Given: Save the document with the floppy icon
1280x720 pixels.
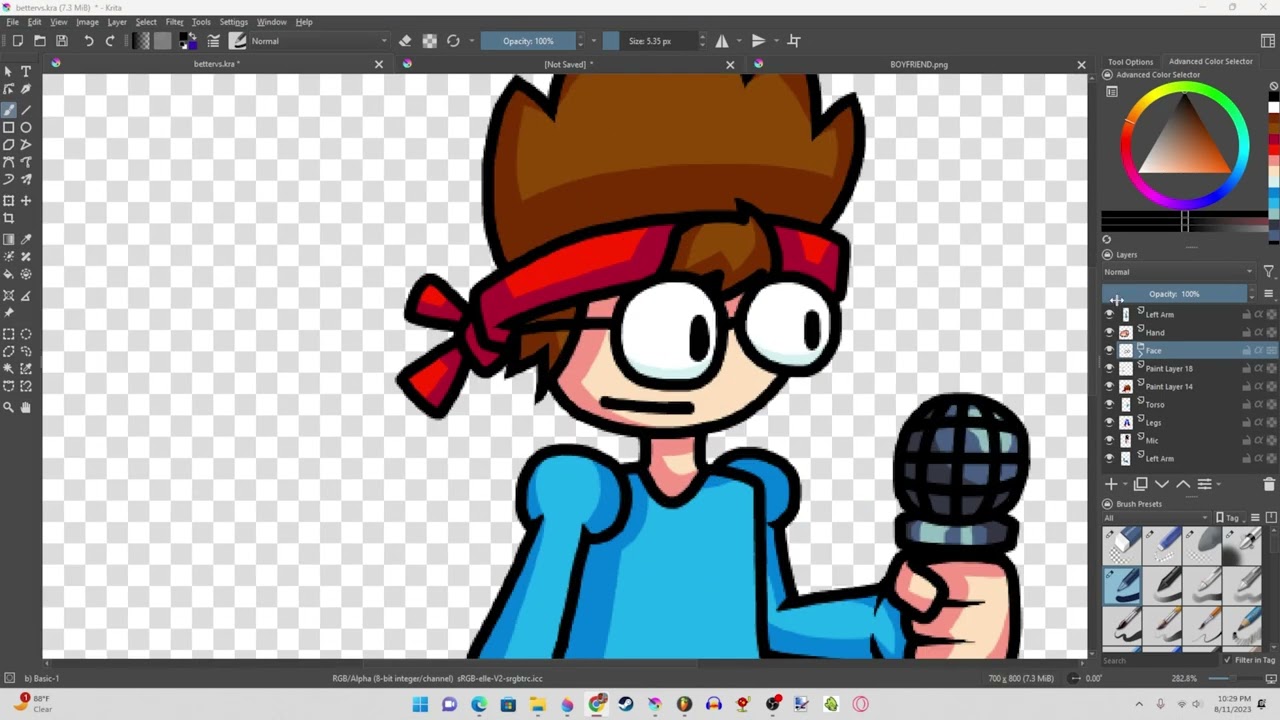Looking at the screenshot, I should pyautogui.click(x=62, y=41).
